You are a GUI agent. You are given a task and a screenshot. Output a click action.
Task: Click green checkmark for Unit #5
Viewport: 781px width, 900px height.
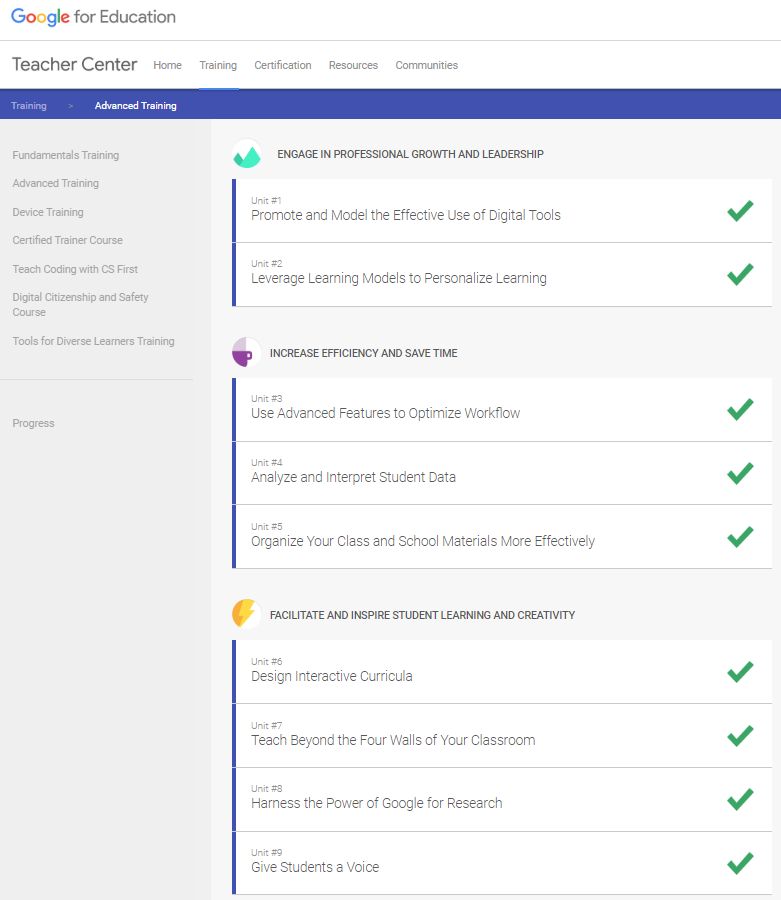point(740,537)
